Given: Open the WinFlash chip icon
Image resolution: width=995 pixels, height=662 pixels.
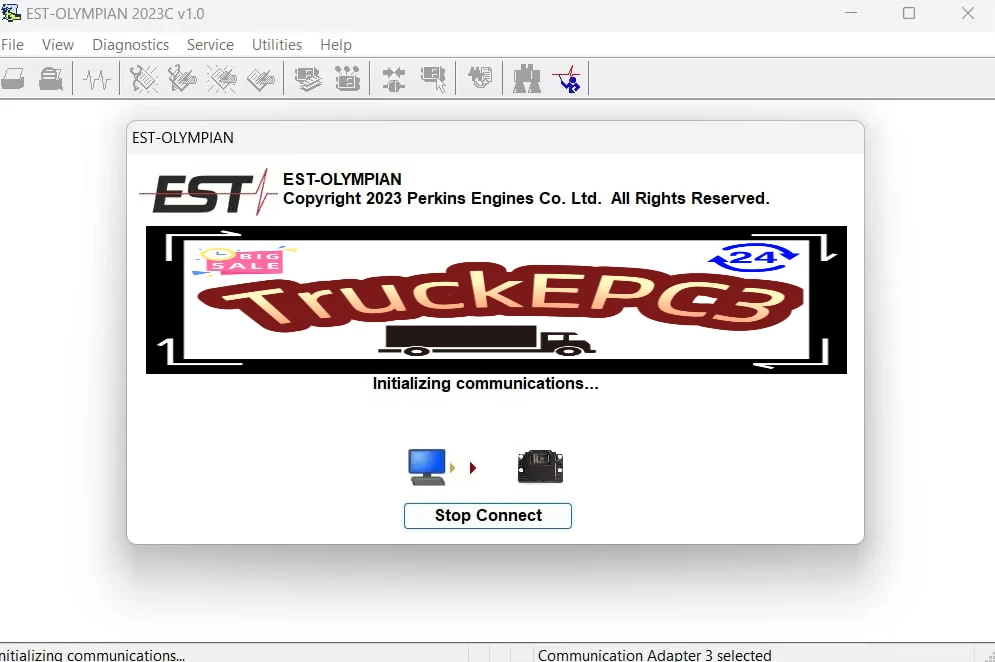Looking at the screenshot, I should point(480,78).
